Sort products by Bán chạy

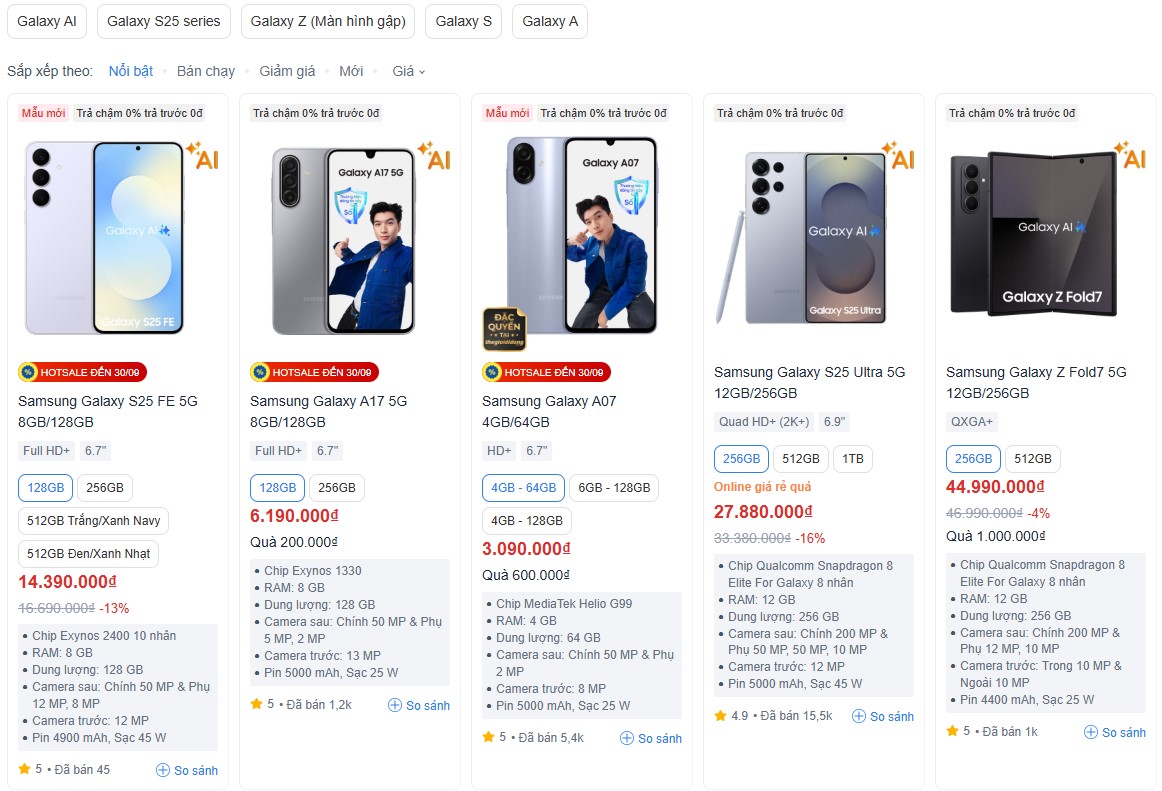[x=206, y=71]
